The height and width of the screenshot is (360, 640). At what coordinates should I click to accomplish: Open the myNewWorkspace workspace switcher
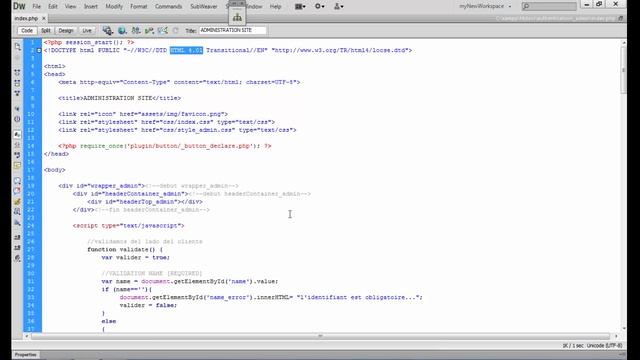point(485,6)
